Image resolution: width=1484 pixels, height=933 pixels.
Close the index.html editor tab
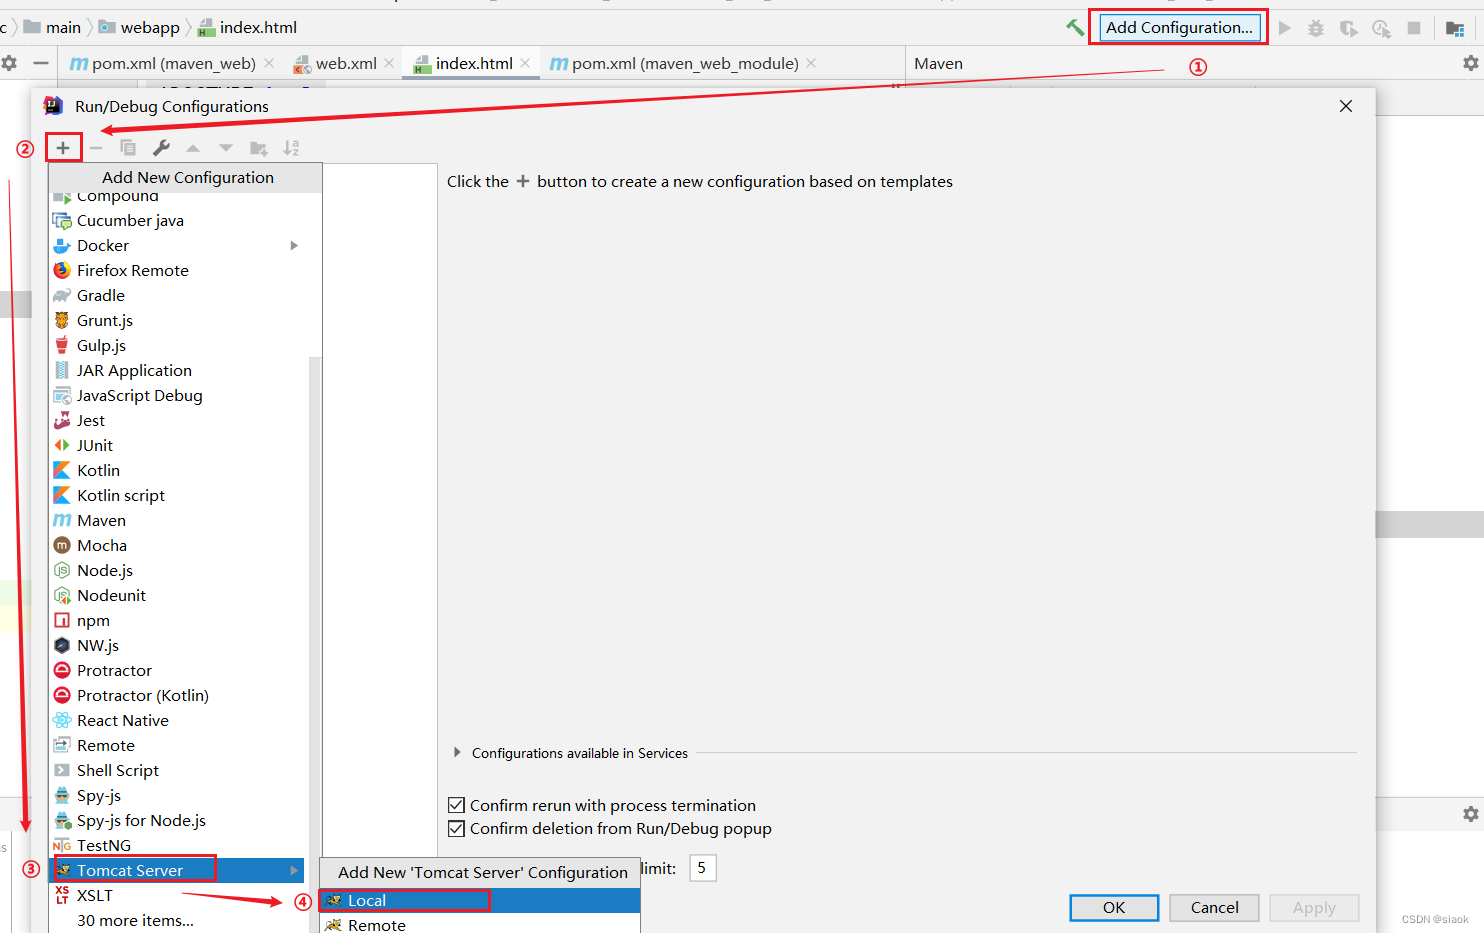pos(525,63)
